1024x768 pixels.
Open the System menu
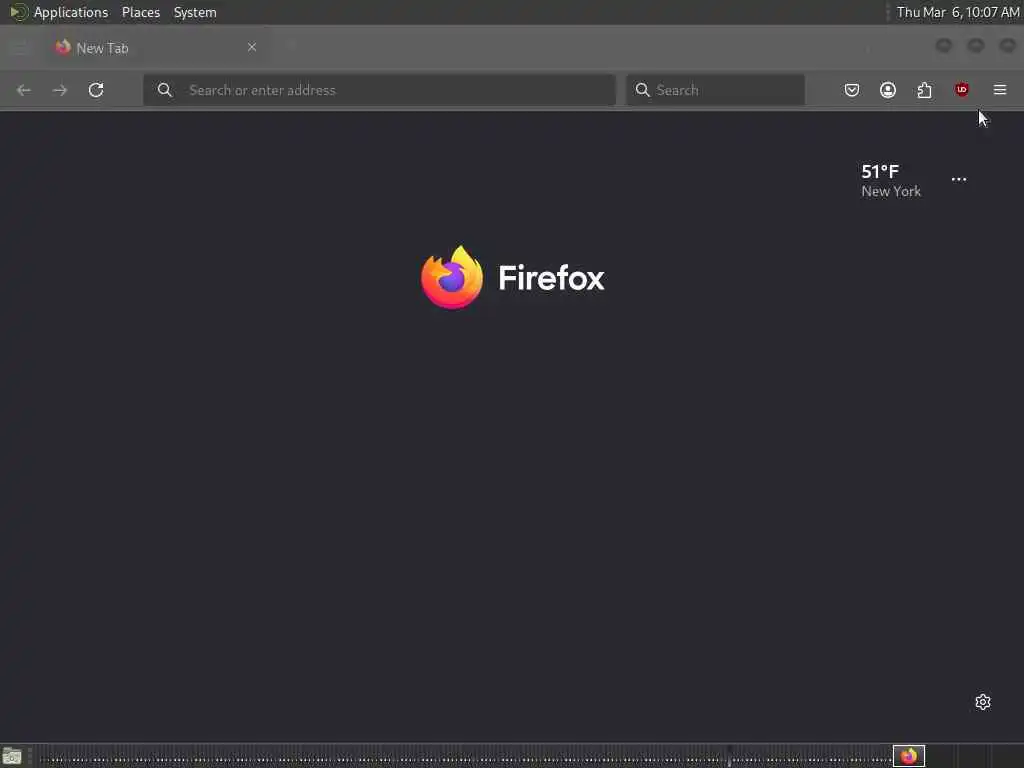195,12
